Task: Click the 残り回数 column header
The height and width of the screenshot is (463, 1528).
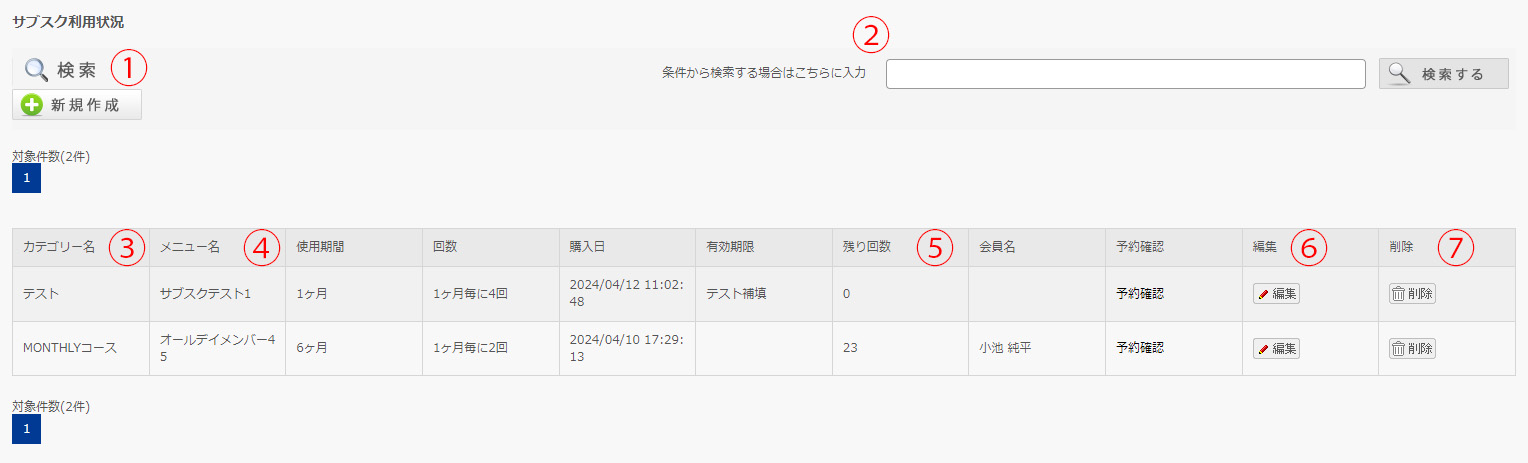Action: 866,247
